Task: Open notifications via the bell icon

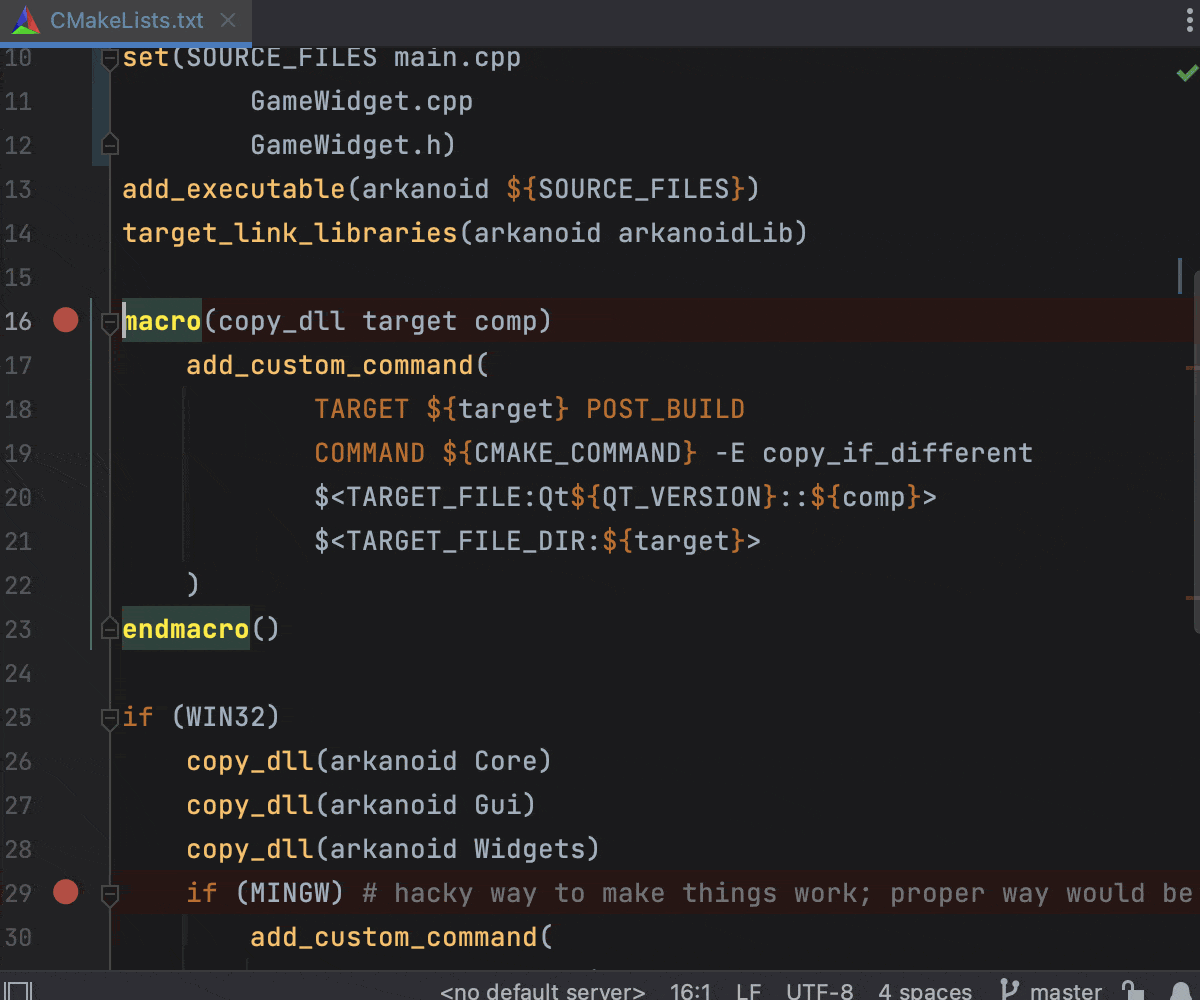Action: (x=1179, y=989)
